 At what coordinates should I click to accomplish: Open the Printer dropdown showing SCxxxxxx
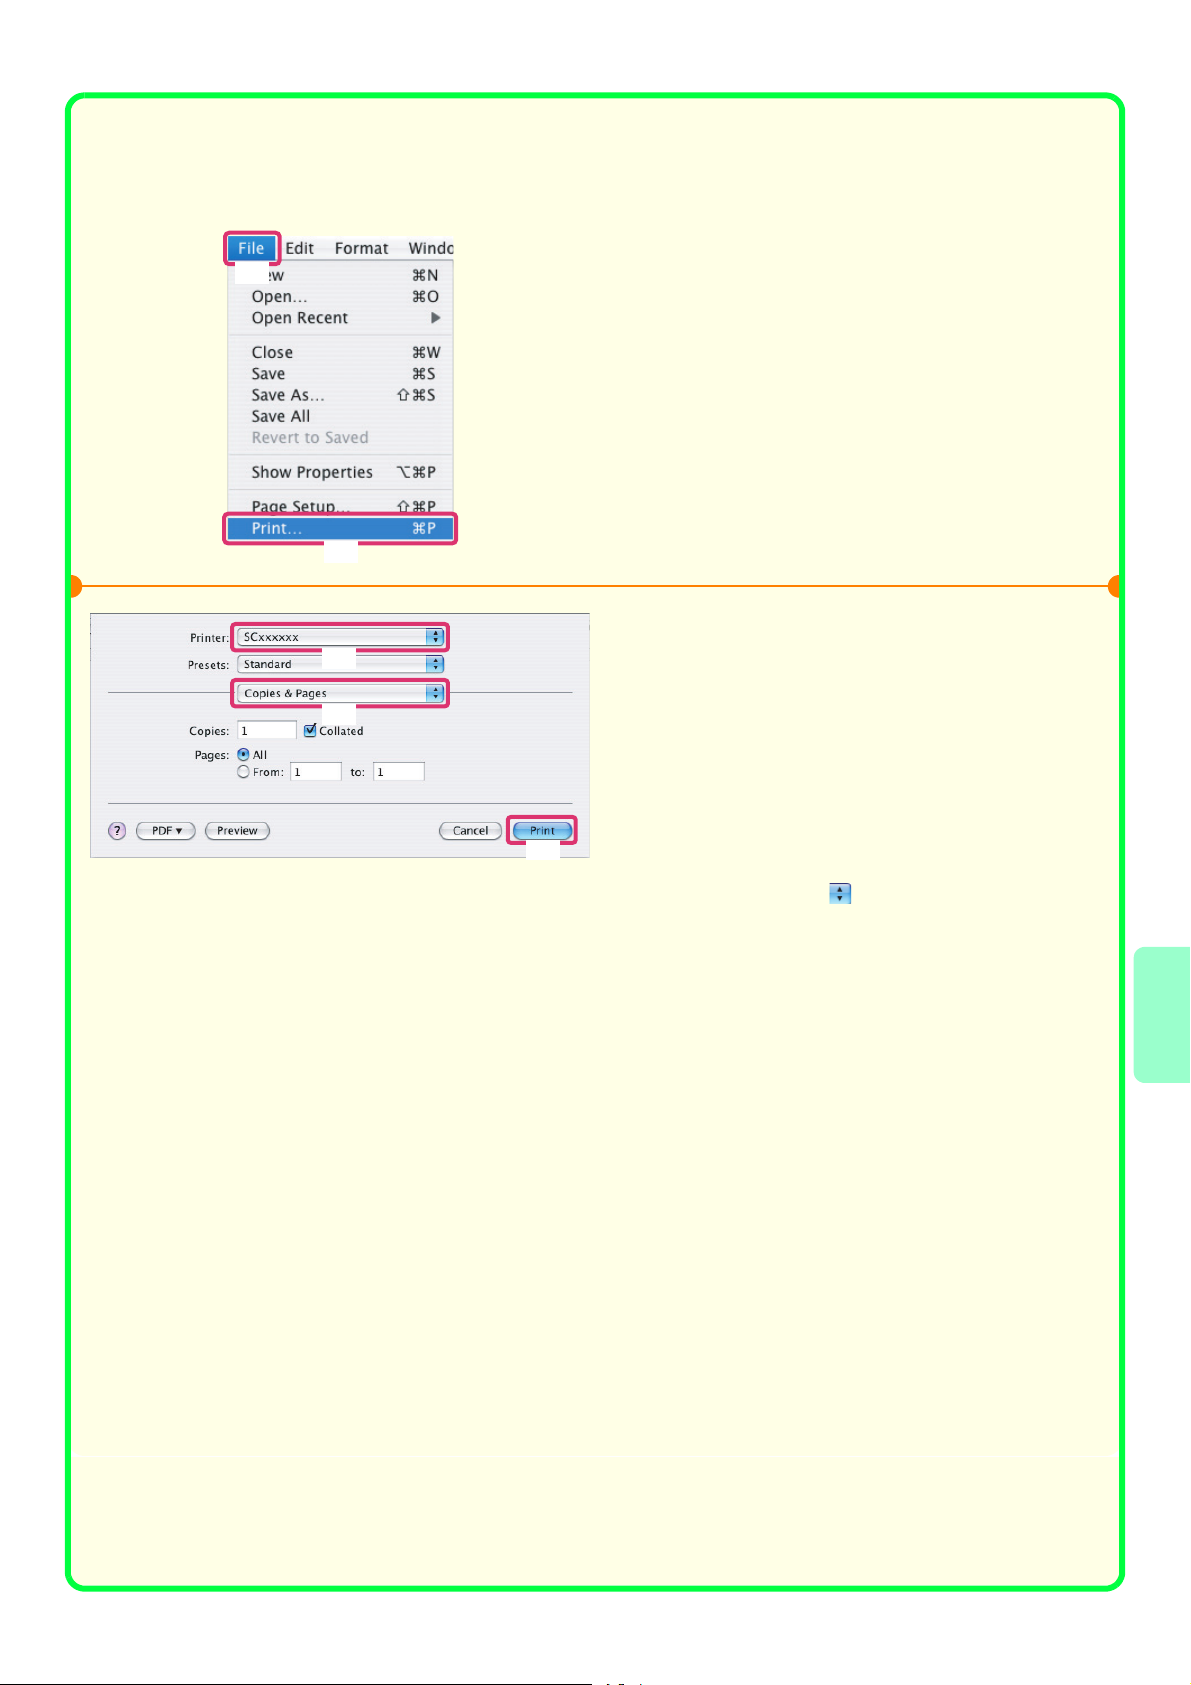tap(340, 637)
